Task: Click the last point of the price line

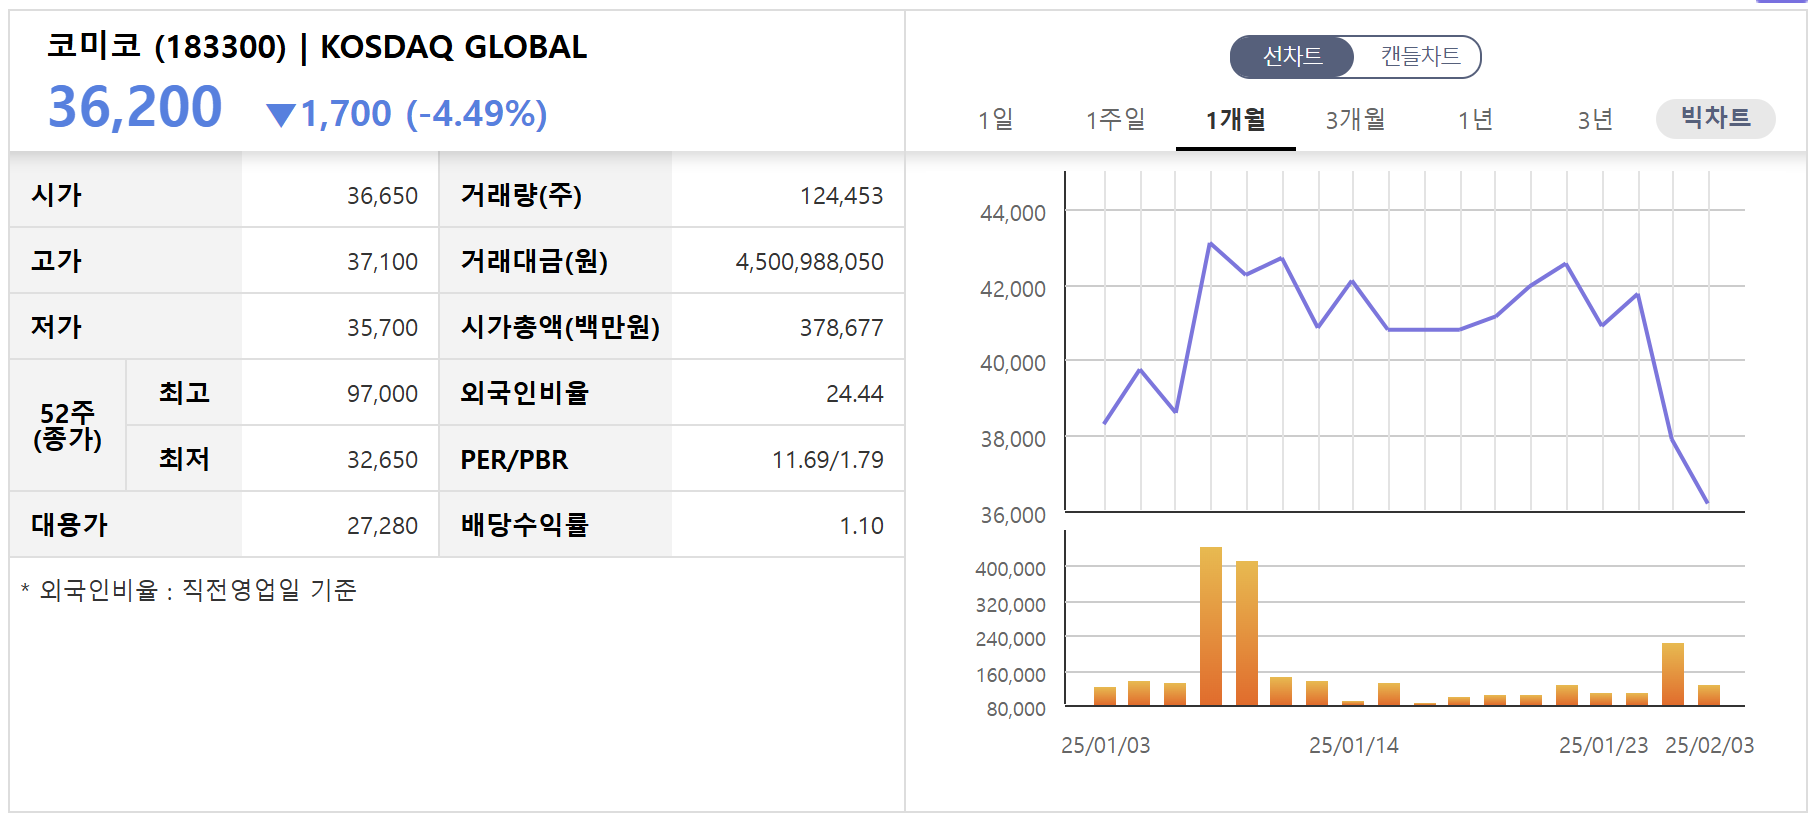Action: [x=1707, y=502]
